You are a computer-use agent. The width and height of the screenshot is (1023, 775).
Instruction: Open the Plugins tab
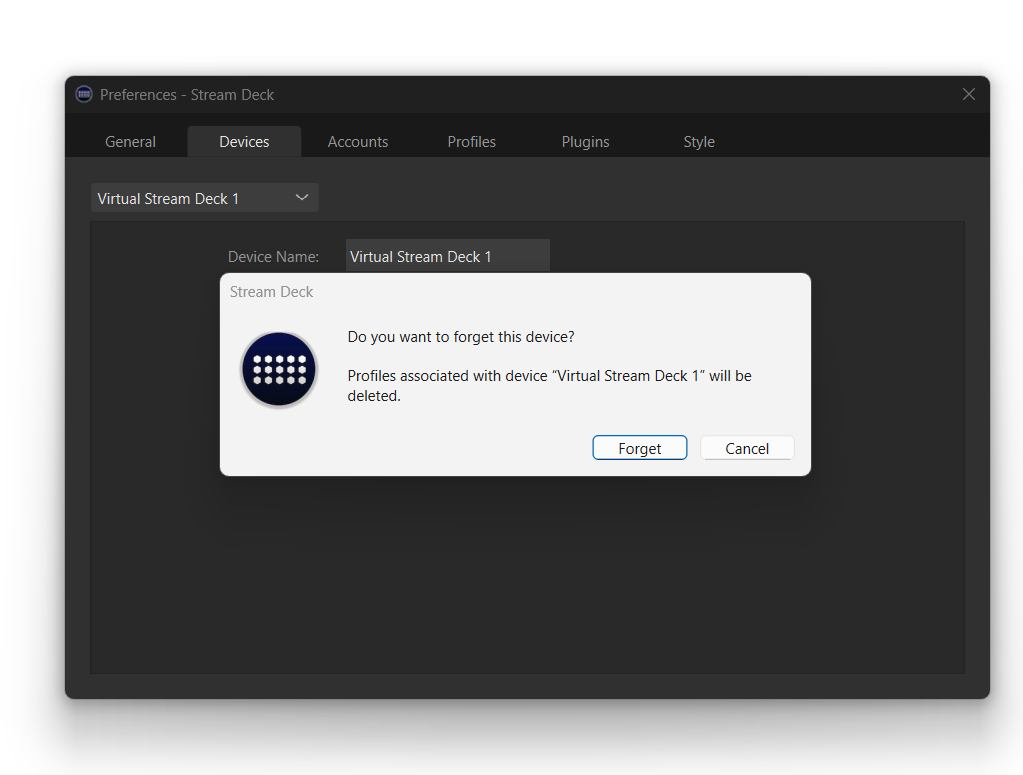click(x=585, y=141)
